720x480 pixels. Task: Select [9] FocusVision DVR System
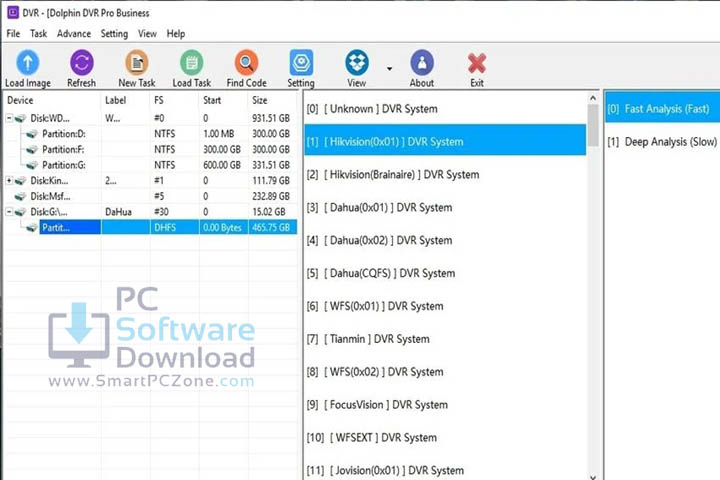click(x=445, y=405)
